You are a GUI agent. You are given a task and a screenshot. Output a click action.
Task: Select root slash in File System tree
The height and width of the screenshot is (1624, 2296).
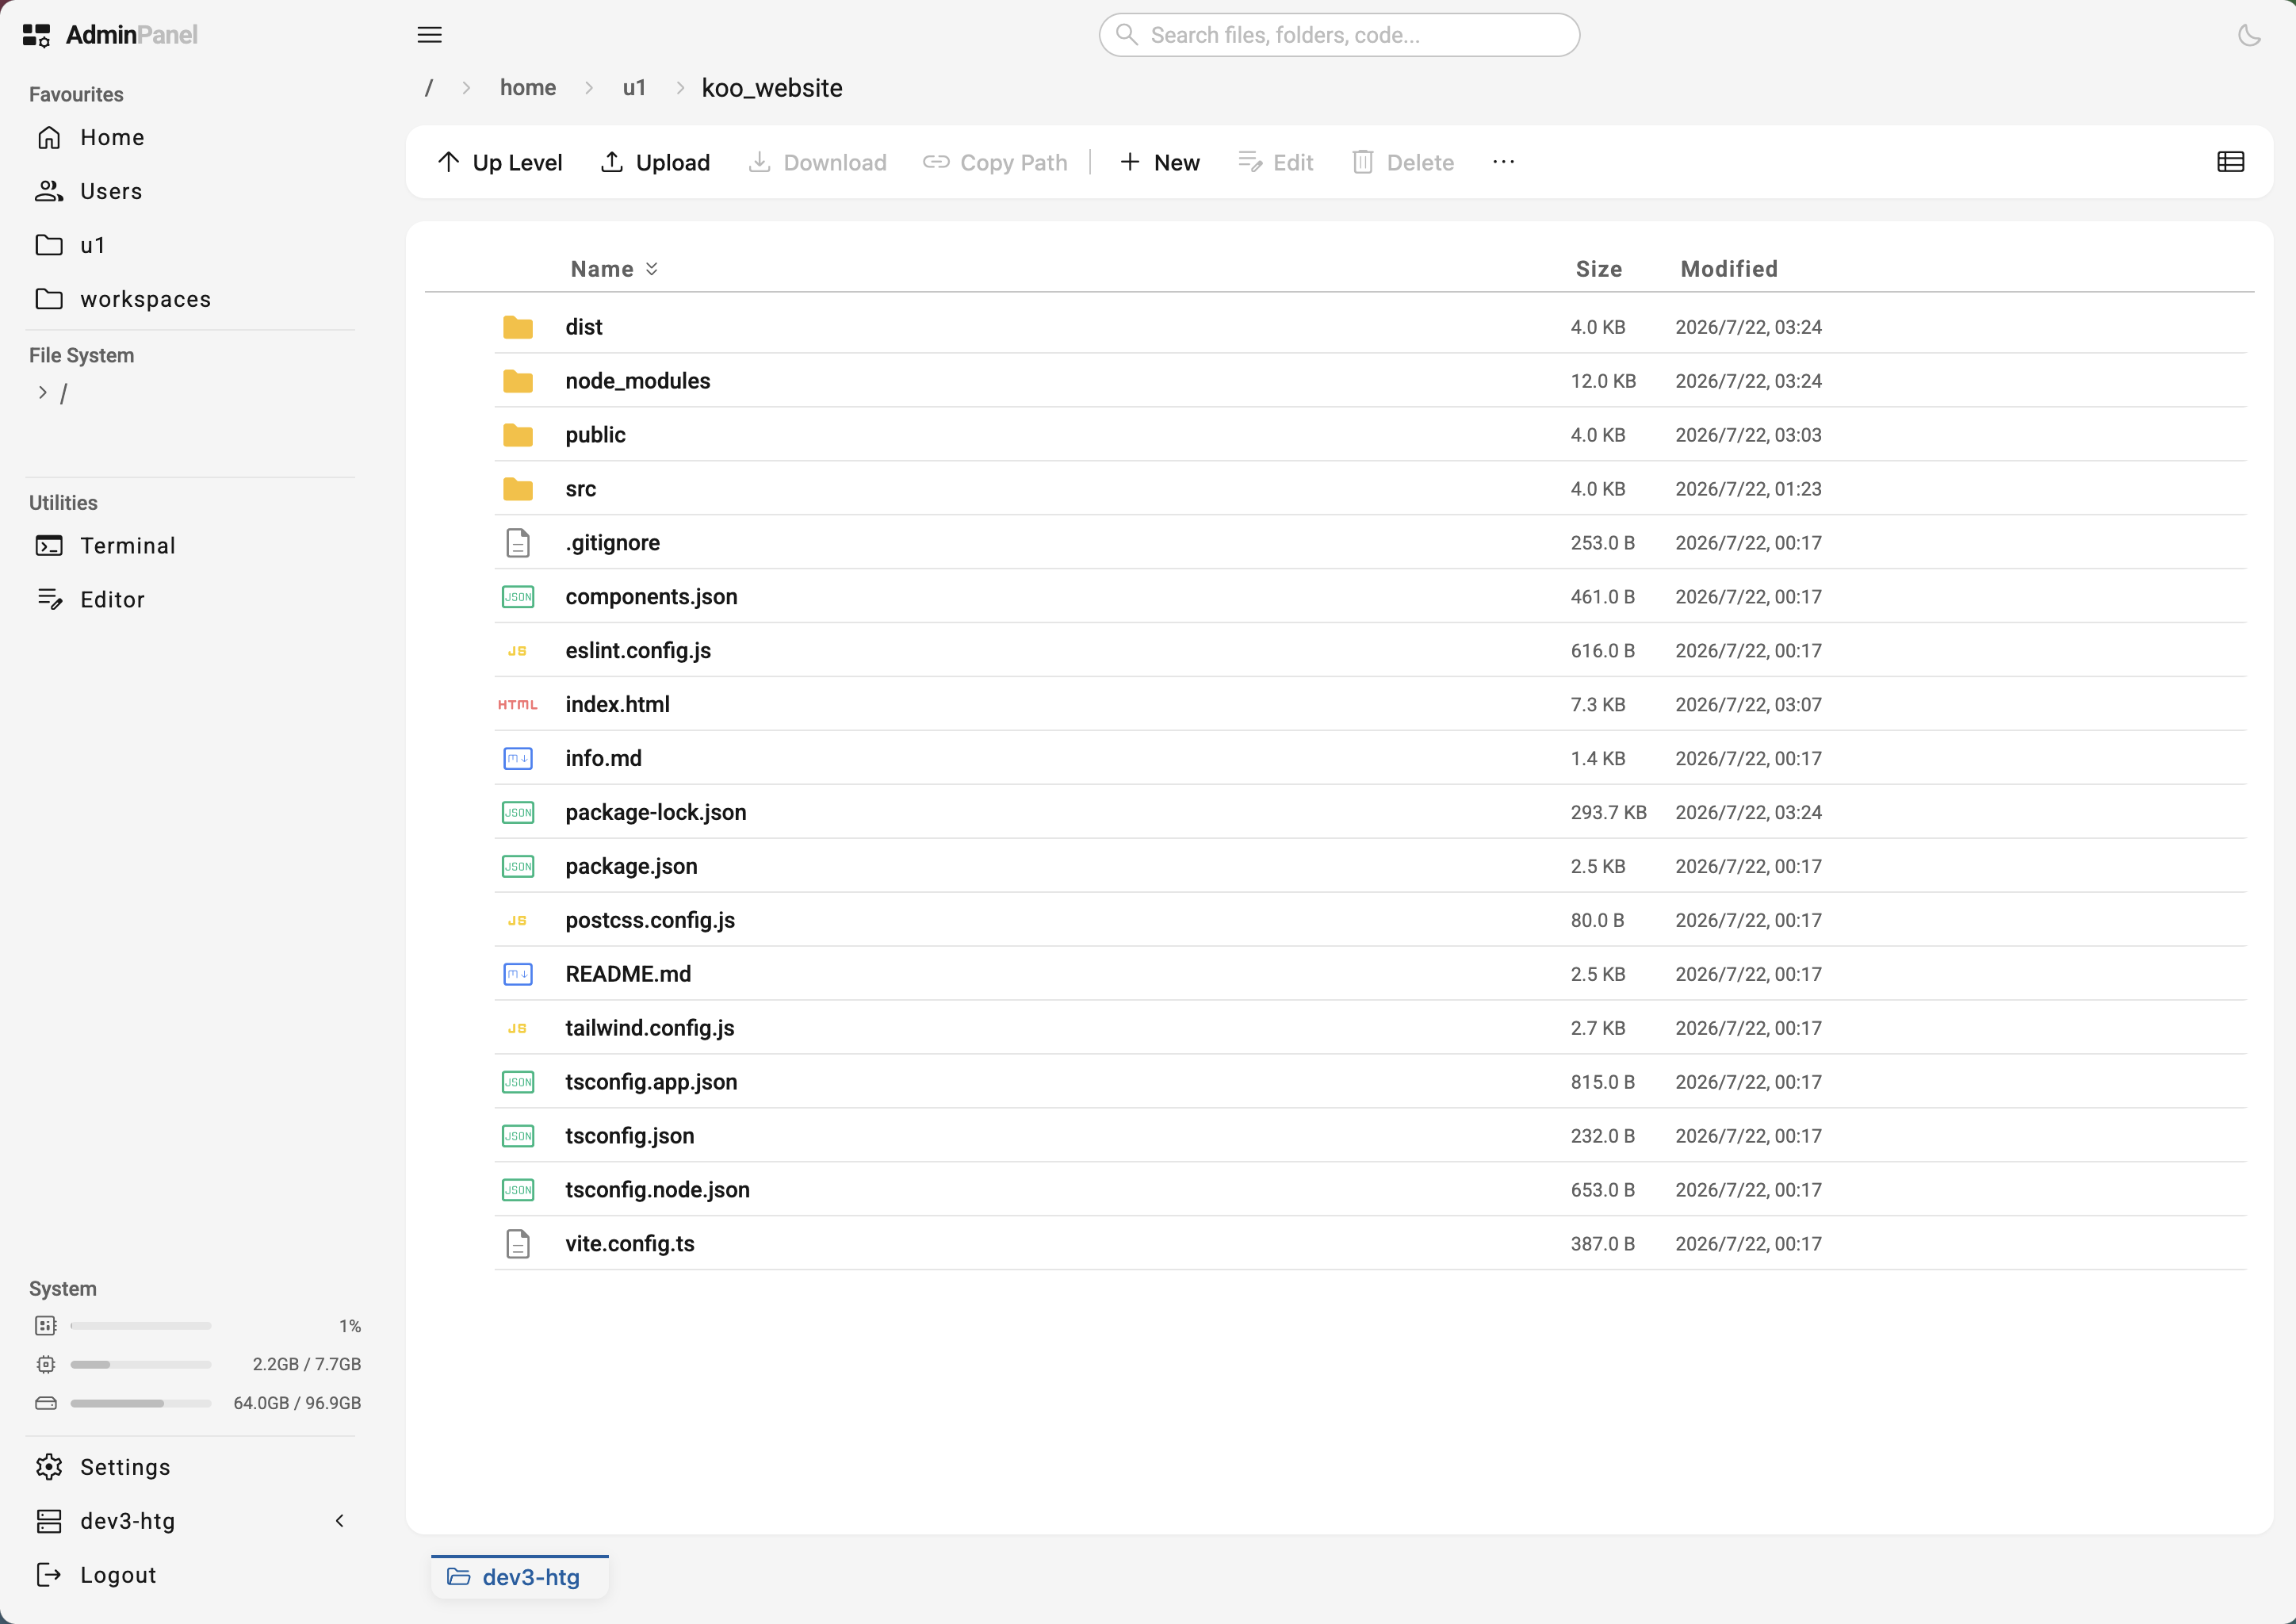[64, 394]
